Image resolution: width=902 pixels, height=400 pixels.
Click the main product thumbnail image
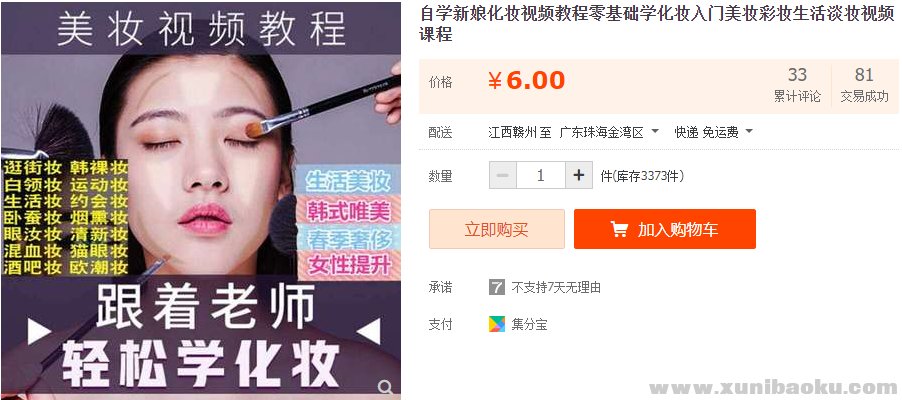pos(201,200)
